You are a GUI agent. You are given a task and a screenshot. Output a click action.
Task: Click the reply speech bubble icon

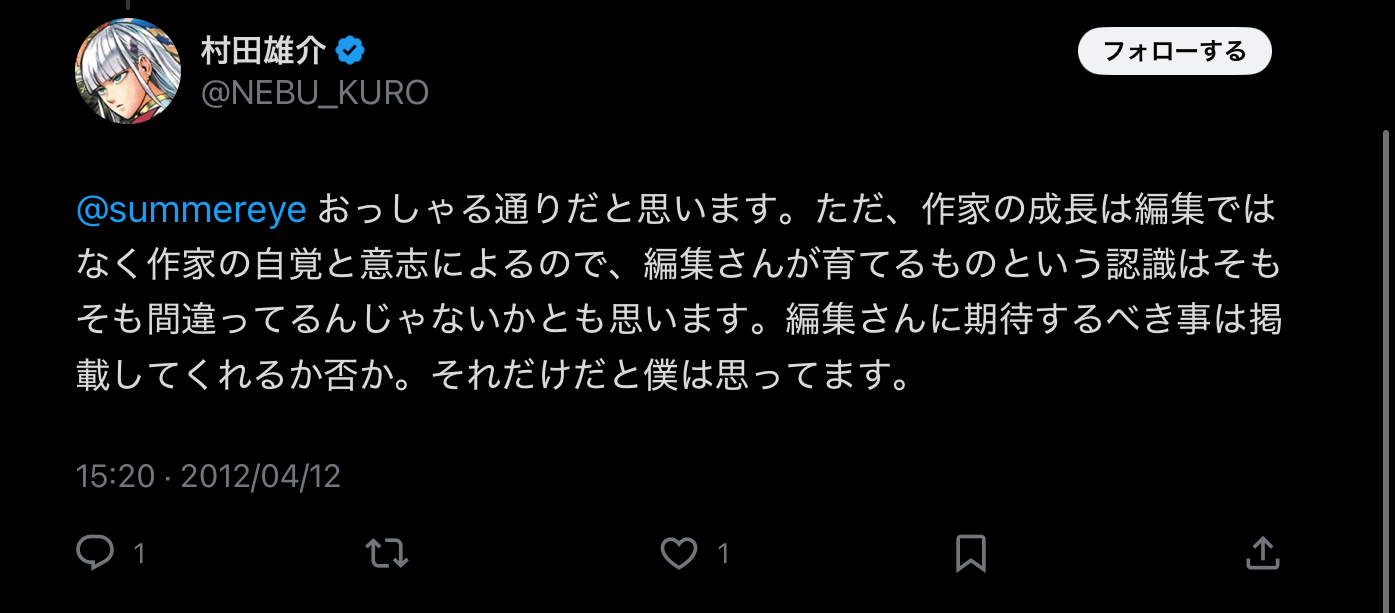[95, 553]
